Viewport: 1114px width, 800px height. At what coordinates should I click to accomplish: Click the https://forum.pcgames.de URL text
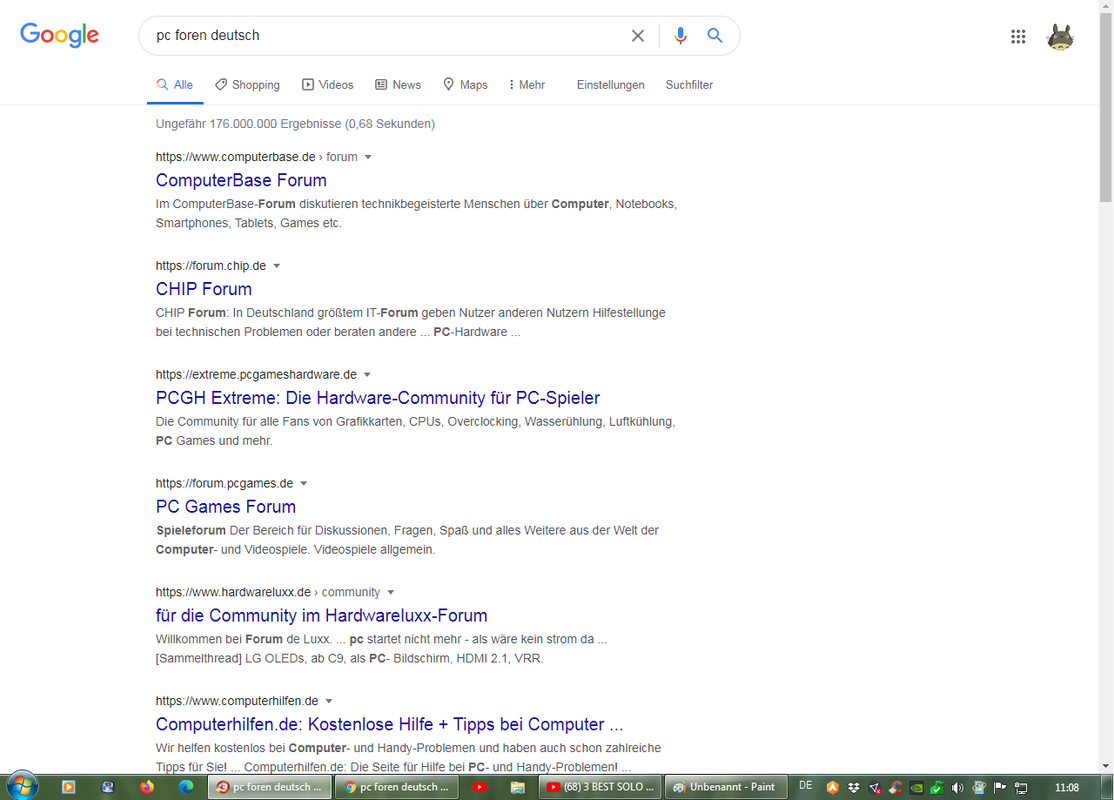pyautogui.click(x=224, y=483)
